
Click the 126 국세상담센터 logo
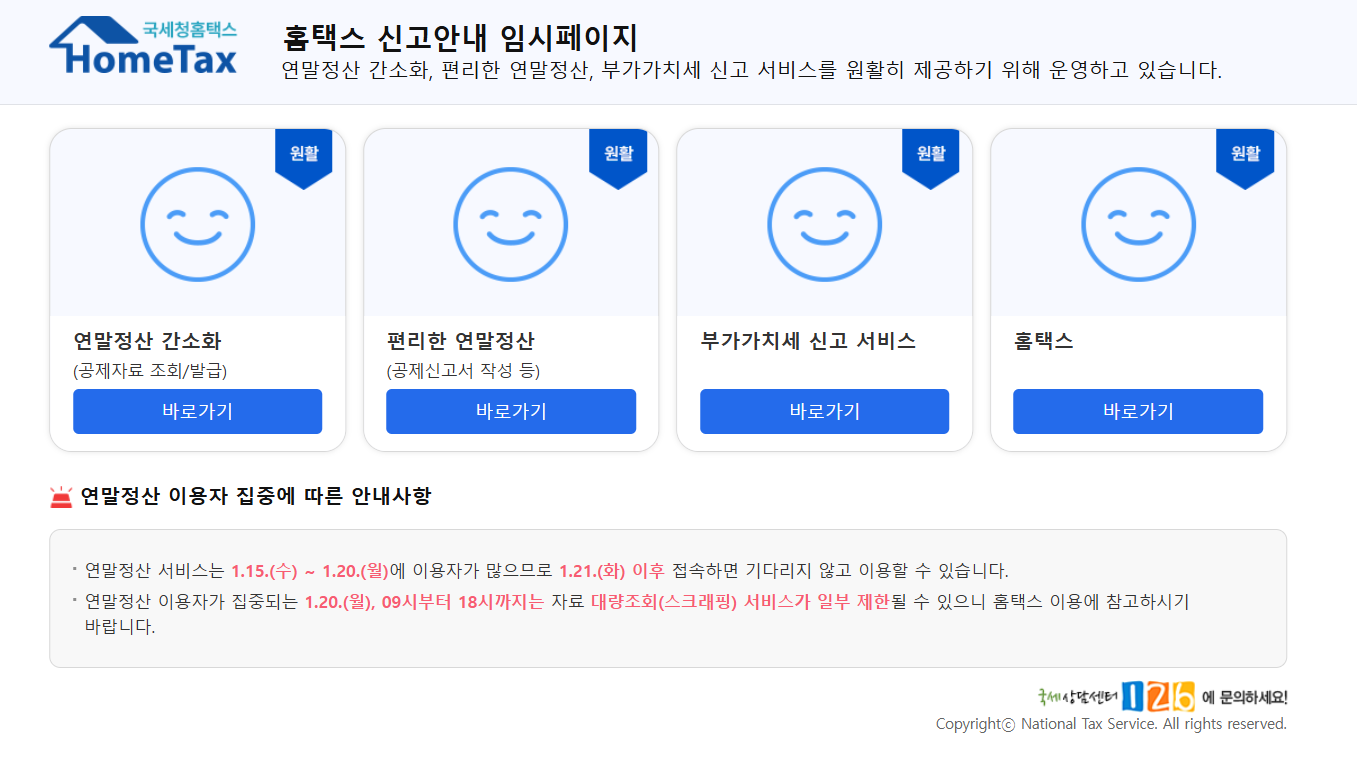point(1116,695)
